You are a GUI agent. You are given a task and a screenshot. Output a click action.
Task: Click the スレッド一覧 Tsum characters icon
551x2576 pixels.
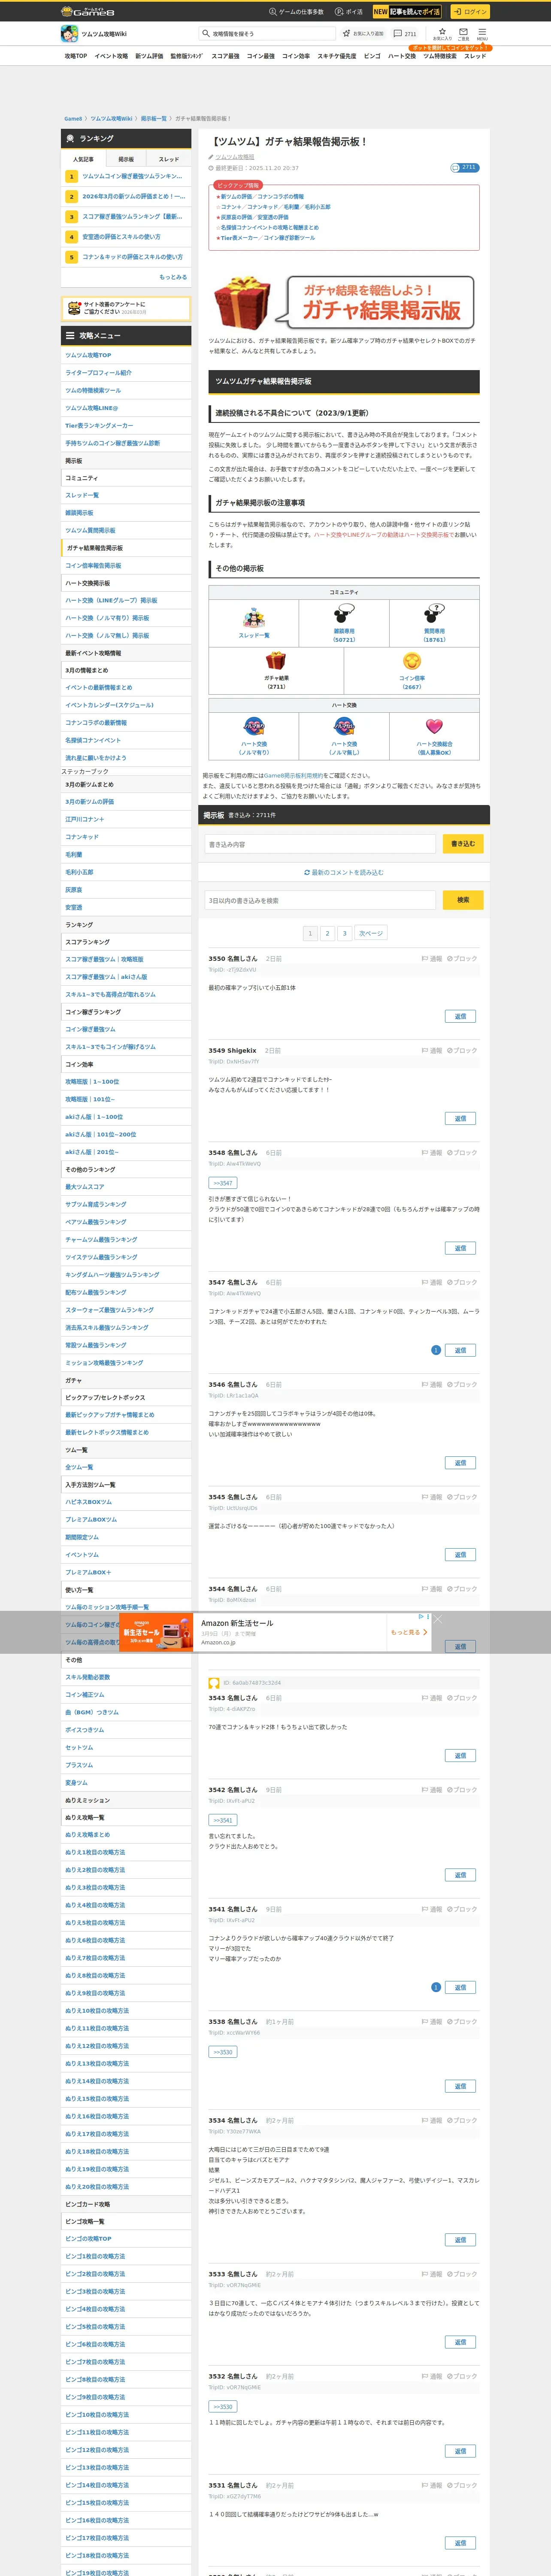click(254, 617)
